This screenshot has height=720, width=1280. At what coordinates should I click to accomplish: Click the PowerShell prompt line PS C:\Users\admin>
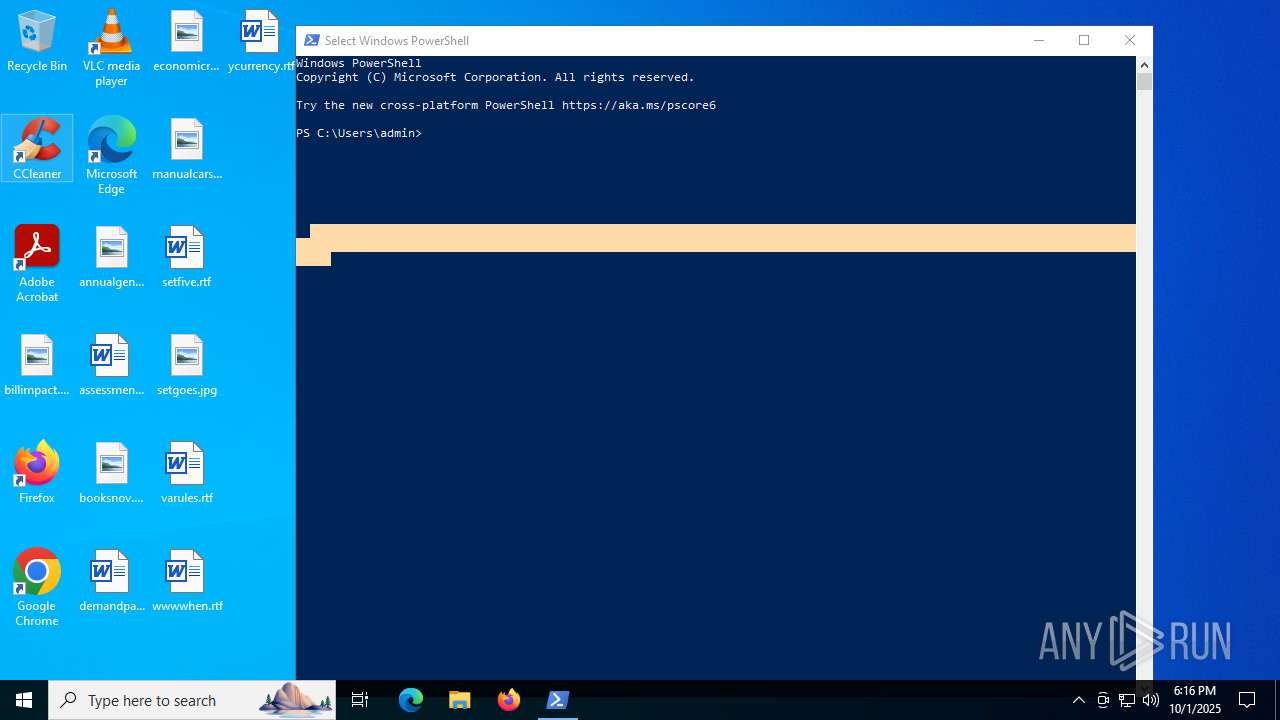tap(359, 133)
